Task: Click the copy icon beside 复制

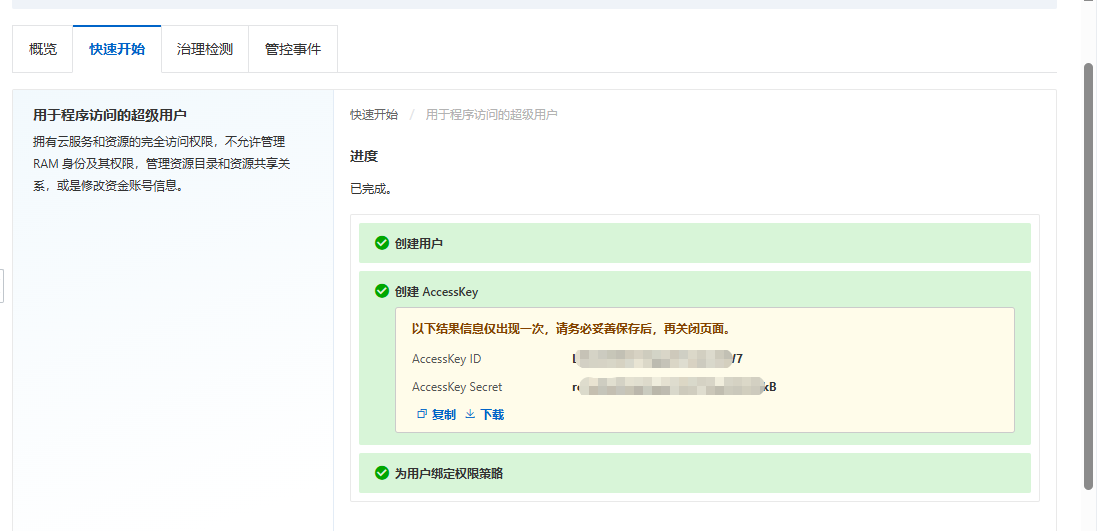Action: (422, 414)
